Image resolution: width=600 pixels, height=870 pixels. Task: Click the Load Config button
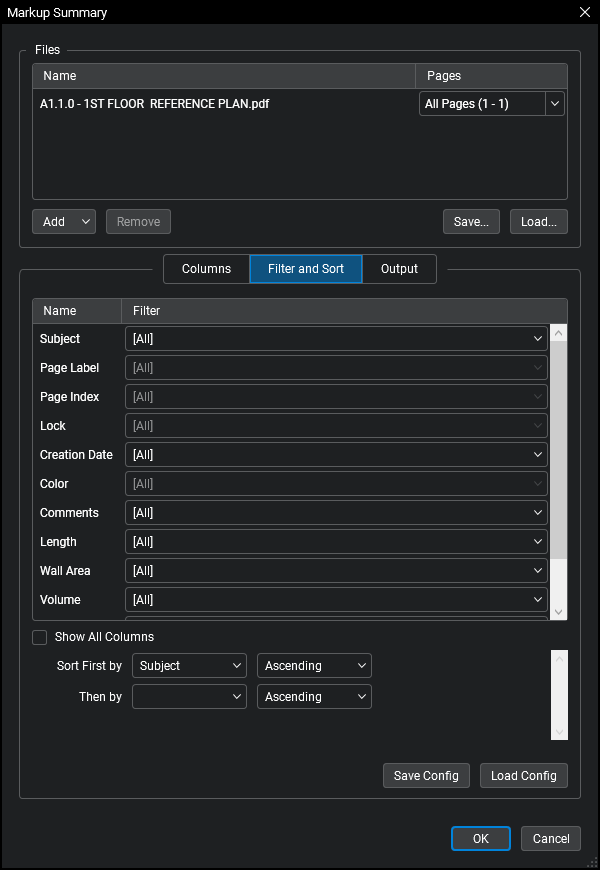coord(524,776)
